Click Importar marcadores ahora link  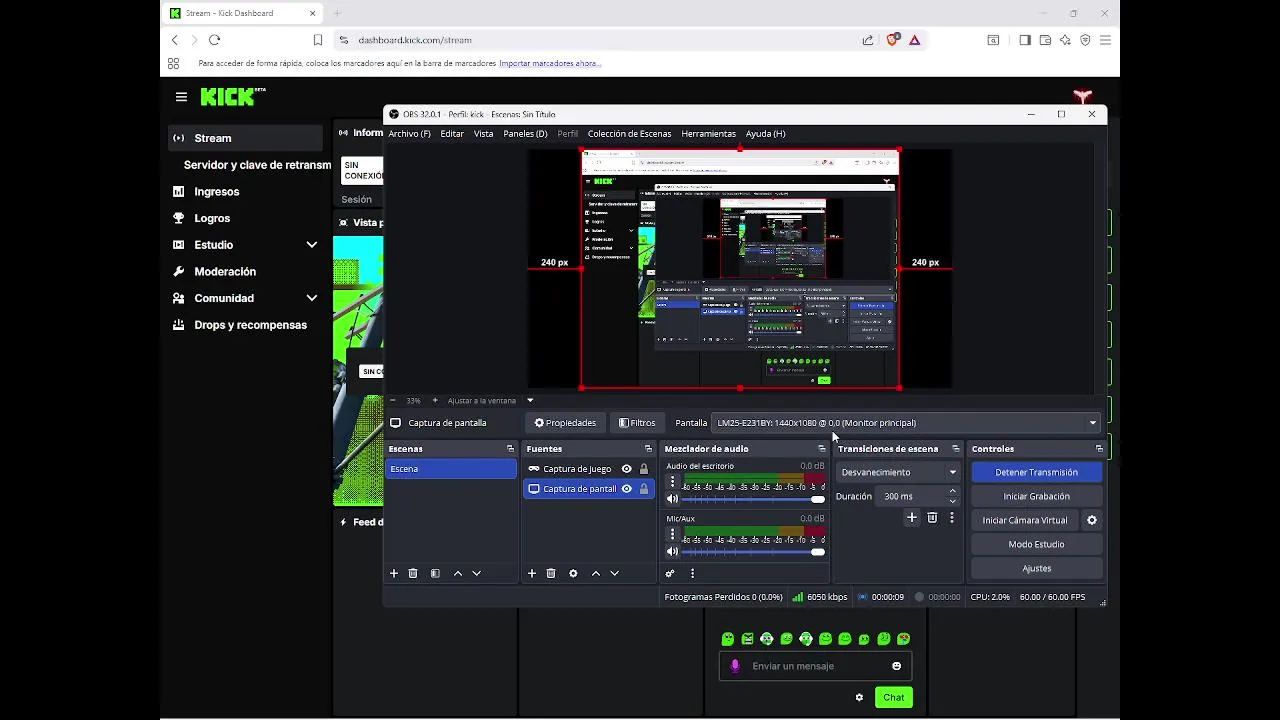click(x=549, y=63)
